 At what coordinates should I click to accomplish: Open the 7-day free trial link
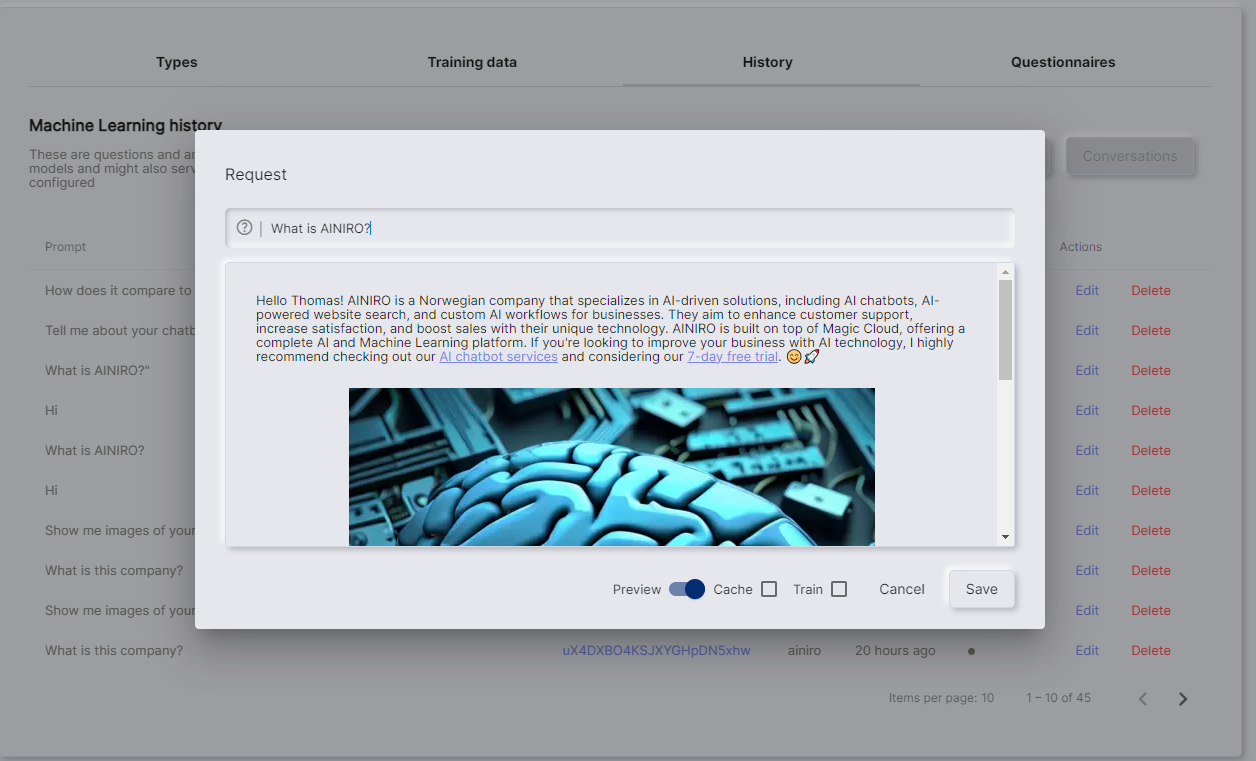(x=732, y=356)
